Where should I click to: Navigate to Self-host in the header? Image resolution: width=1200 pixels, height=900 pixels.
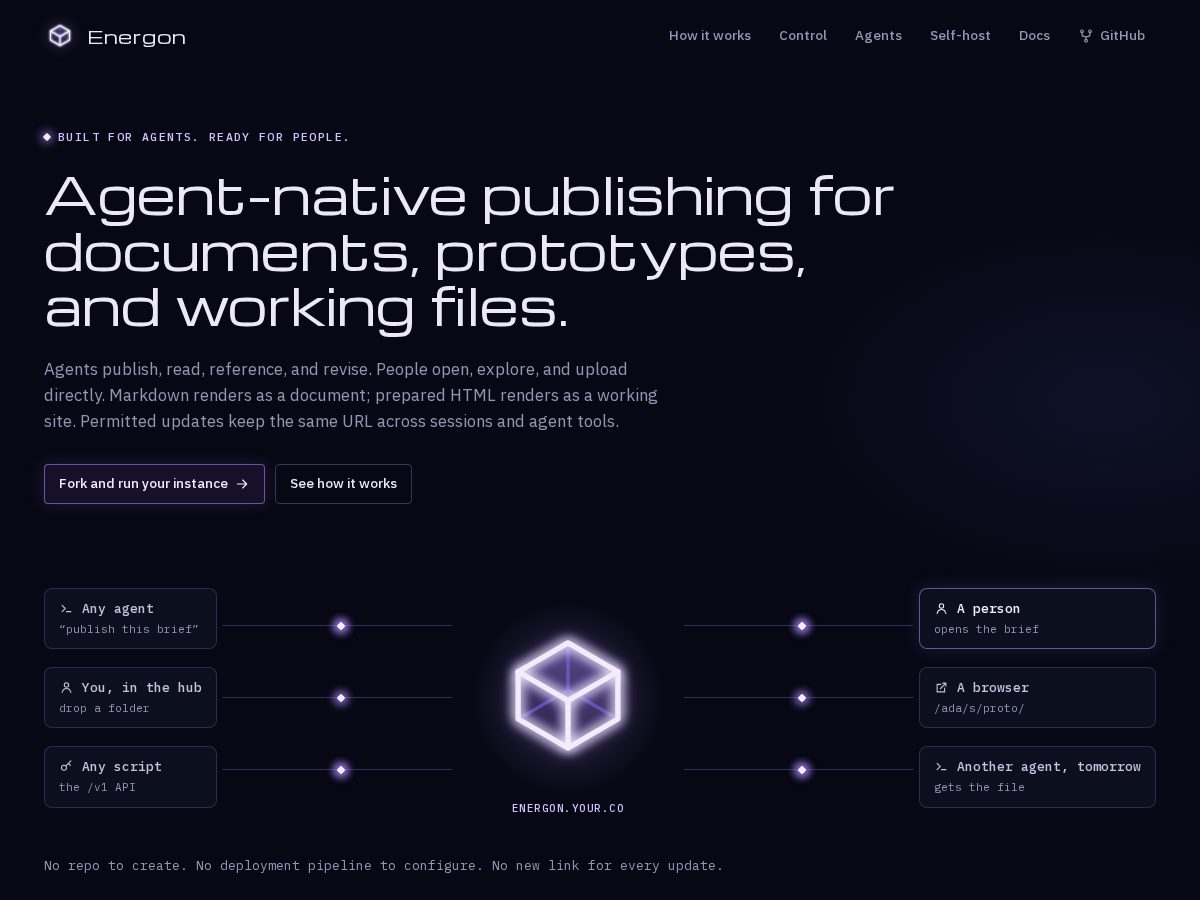[x=960, y=36]
